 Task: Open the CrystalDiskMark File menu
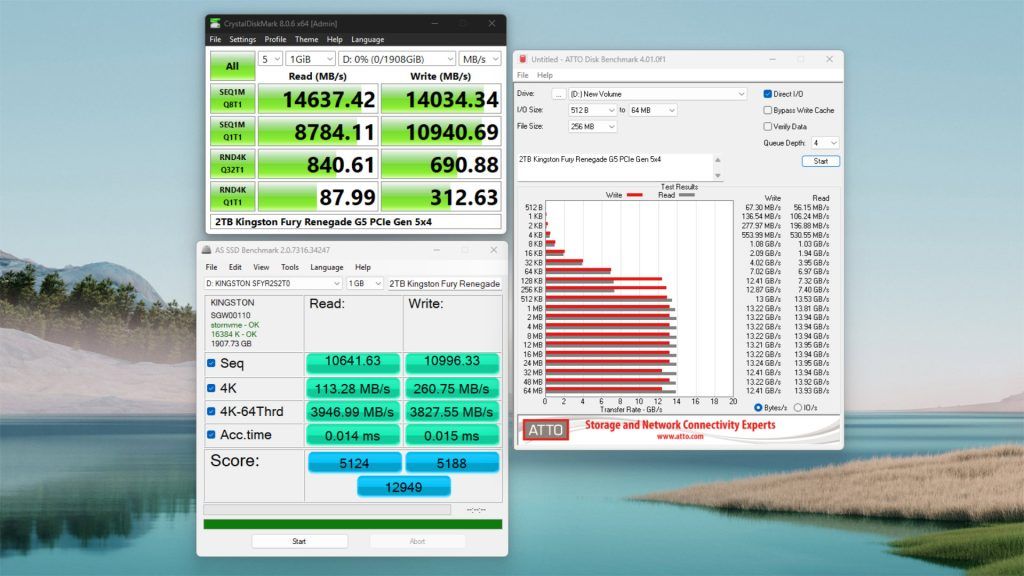click(x=215, y=39)
